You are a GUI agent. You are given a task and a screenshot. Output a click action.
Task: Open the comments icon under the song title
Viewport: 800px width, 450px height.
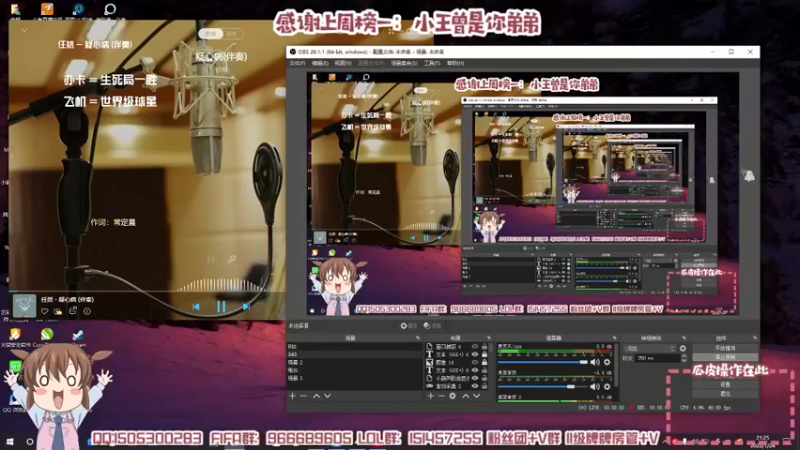coord(72,311)
